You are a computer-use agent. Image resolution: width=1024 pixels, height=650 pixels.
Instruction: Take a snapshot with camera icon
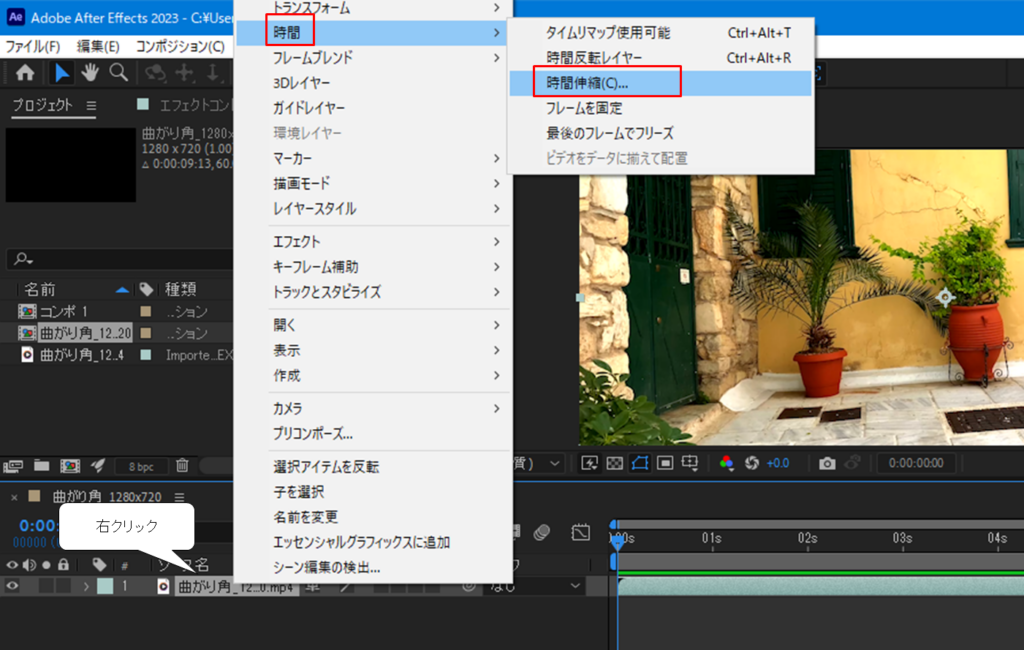pos(827,463)
